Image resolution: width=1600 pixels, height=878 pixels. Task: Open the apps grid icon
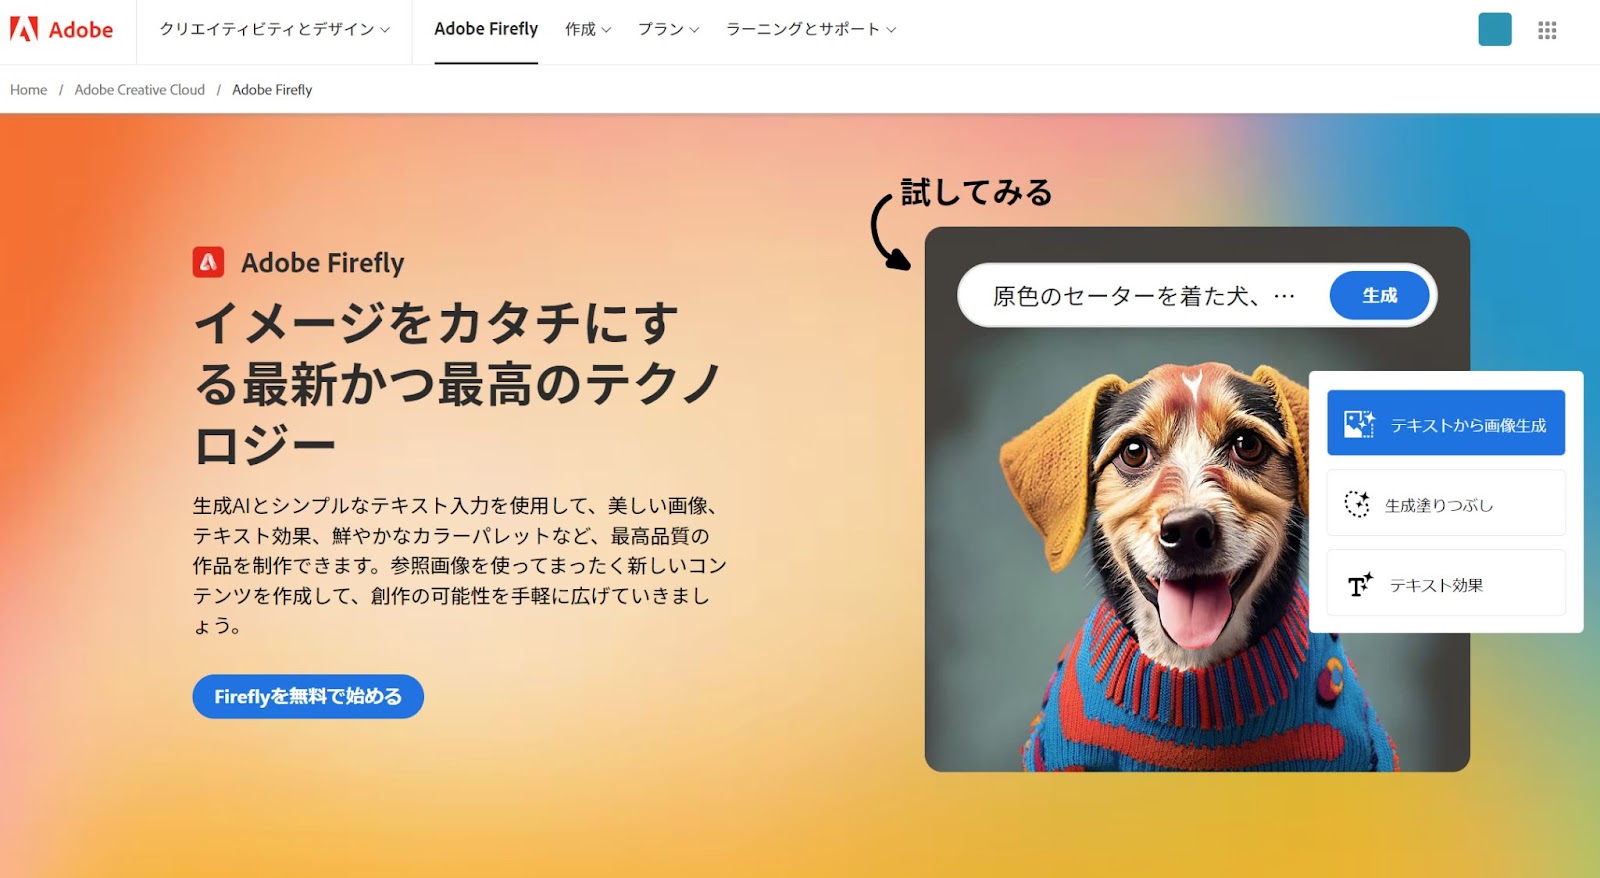pos(1547,30)
